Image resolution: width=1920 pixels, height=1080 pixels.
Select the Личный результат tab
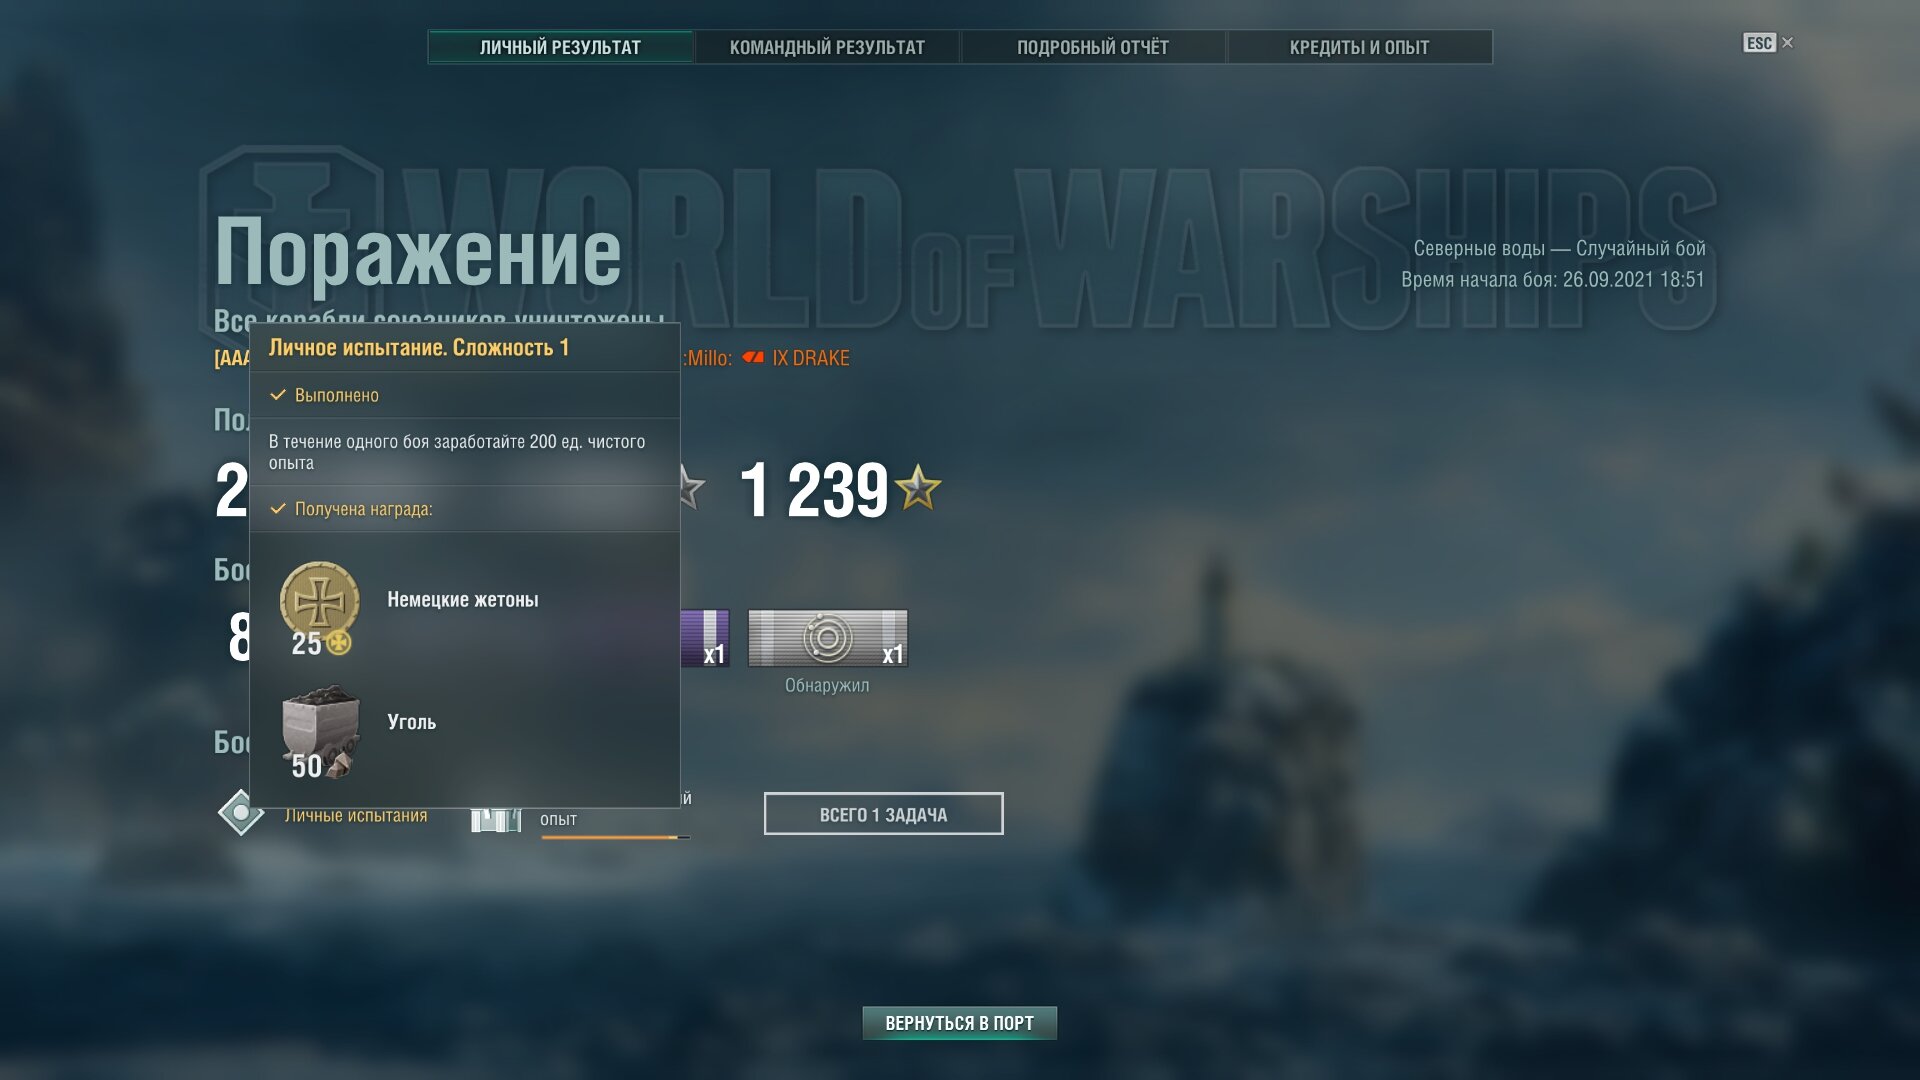click(560, 47)
